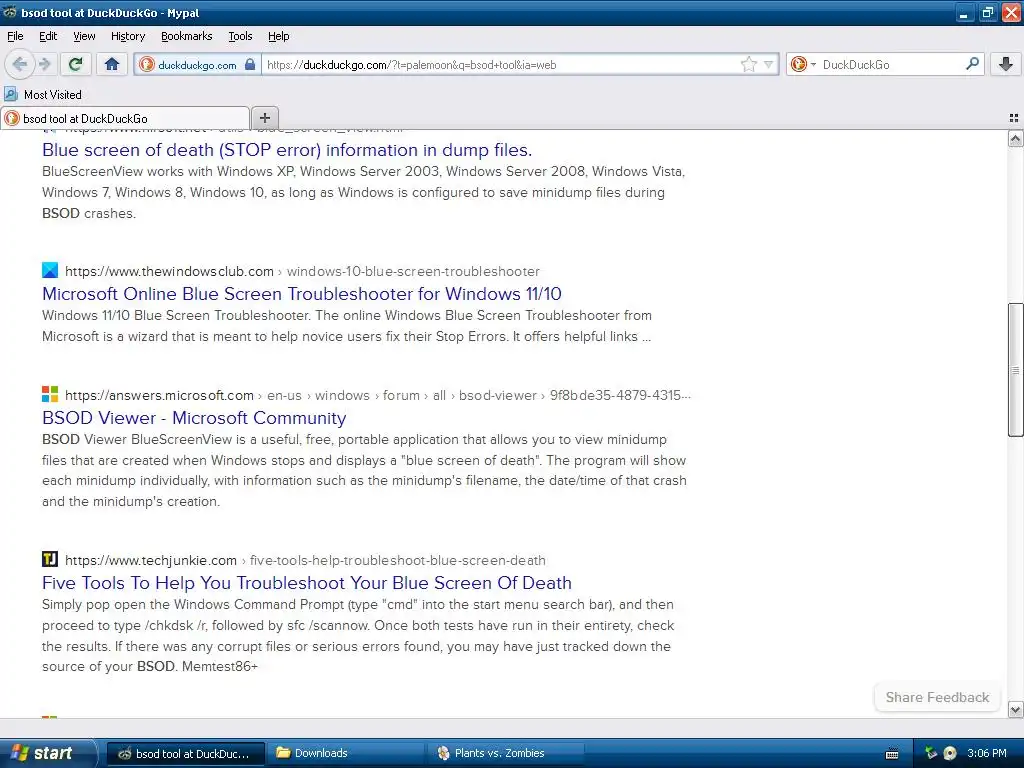Viewport: 1024px width, 768px height.
Task: Open Microsoft Online Blue Screen Troubleshooter link
Action: click(302, 294)
